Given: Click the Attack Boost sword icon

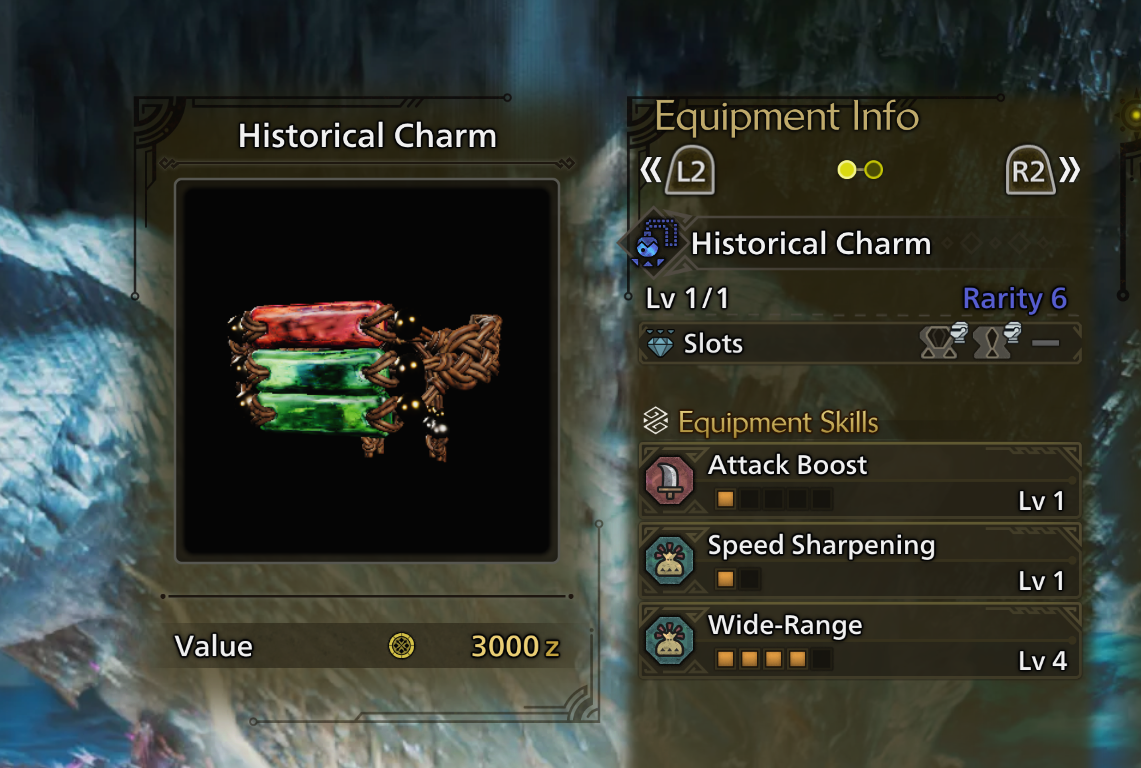Looking at the screenshot, I should 669,480.
